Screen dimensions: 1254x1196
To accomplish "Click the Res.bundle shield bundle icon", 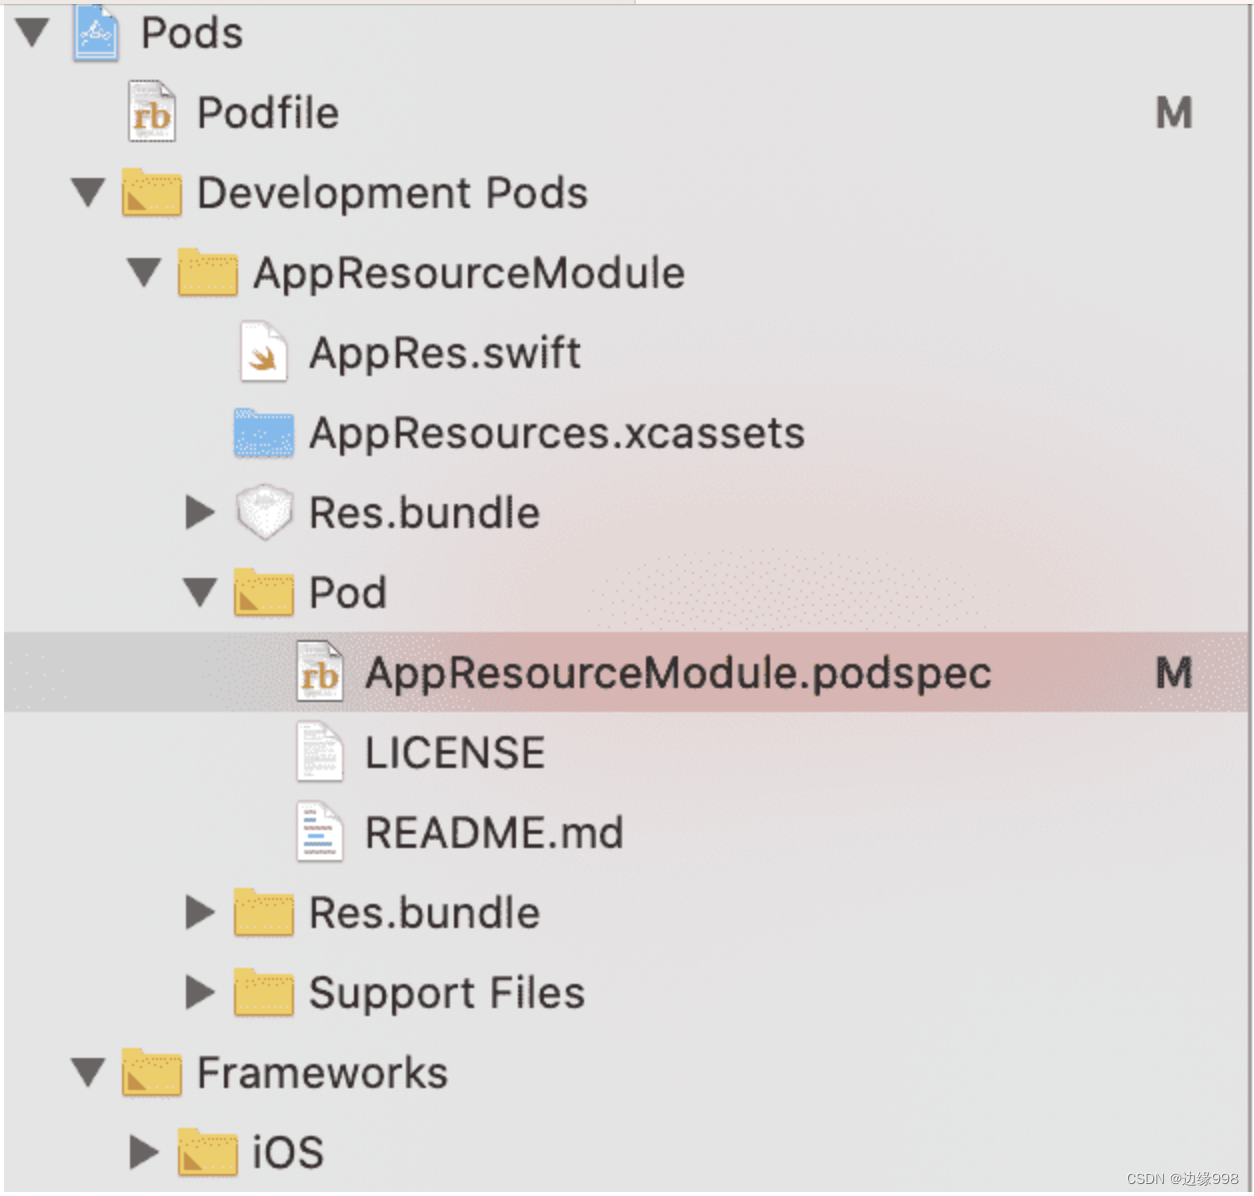I will click(264, 512).
